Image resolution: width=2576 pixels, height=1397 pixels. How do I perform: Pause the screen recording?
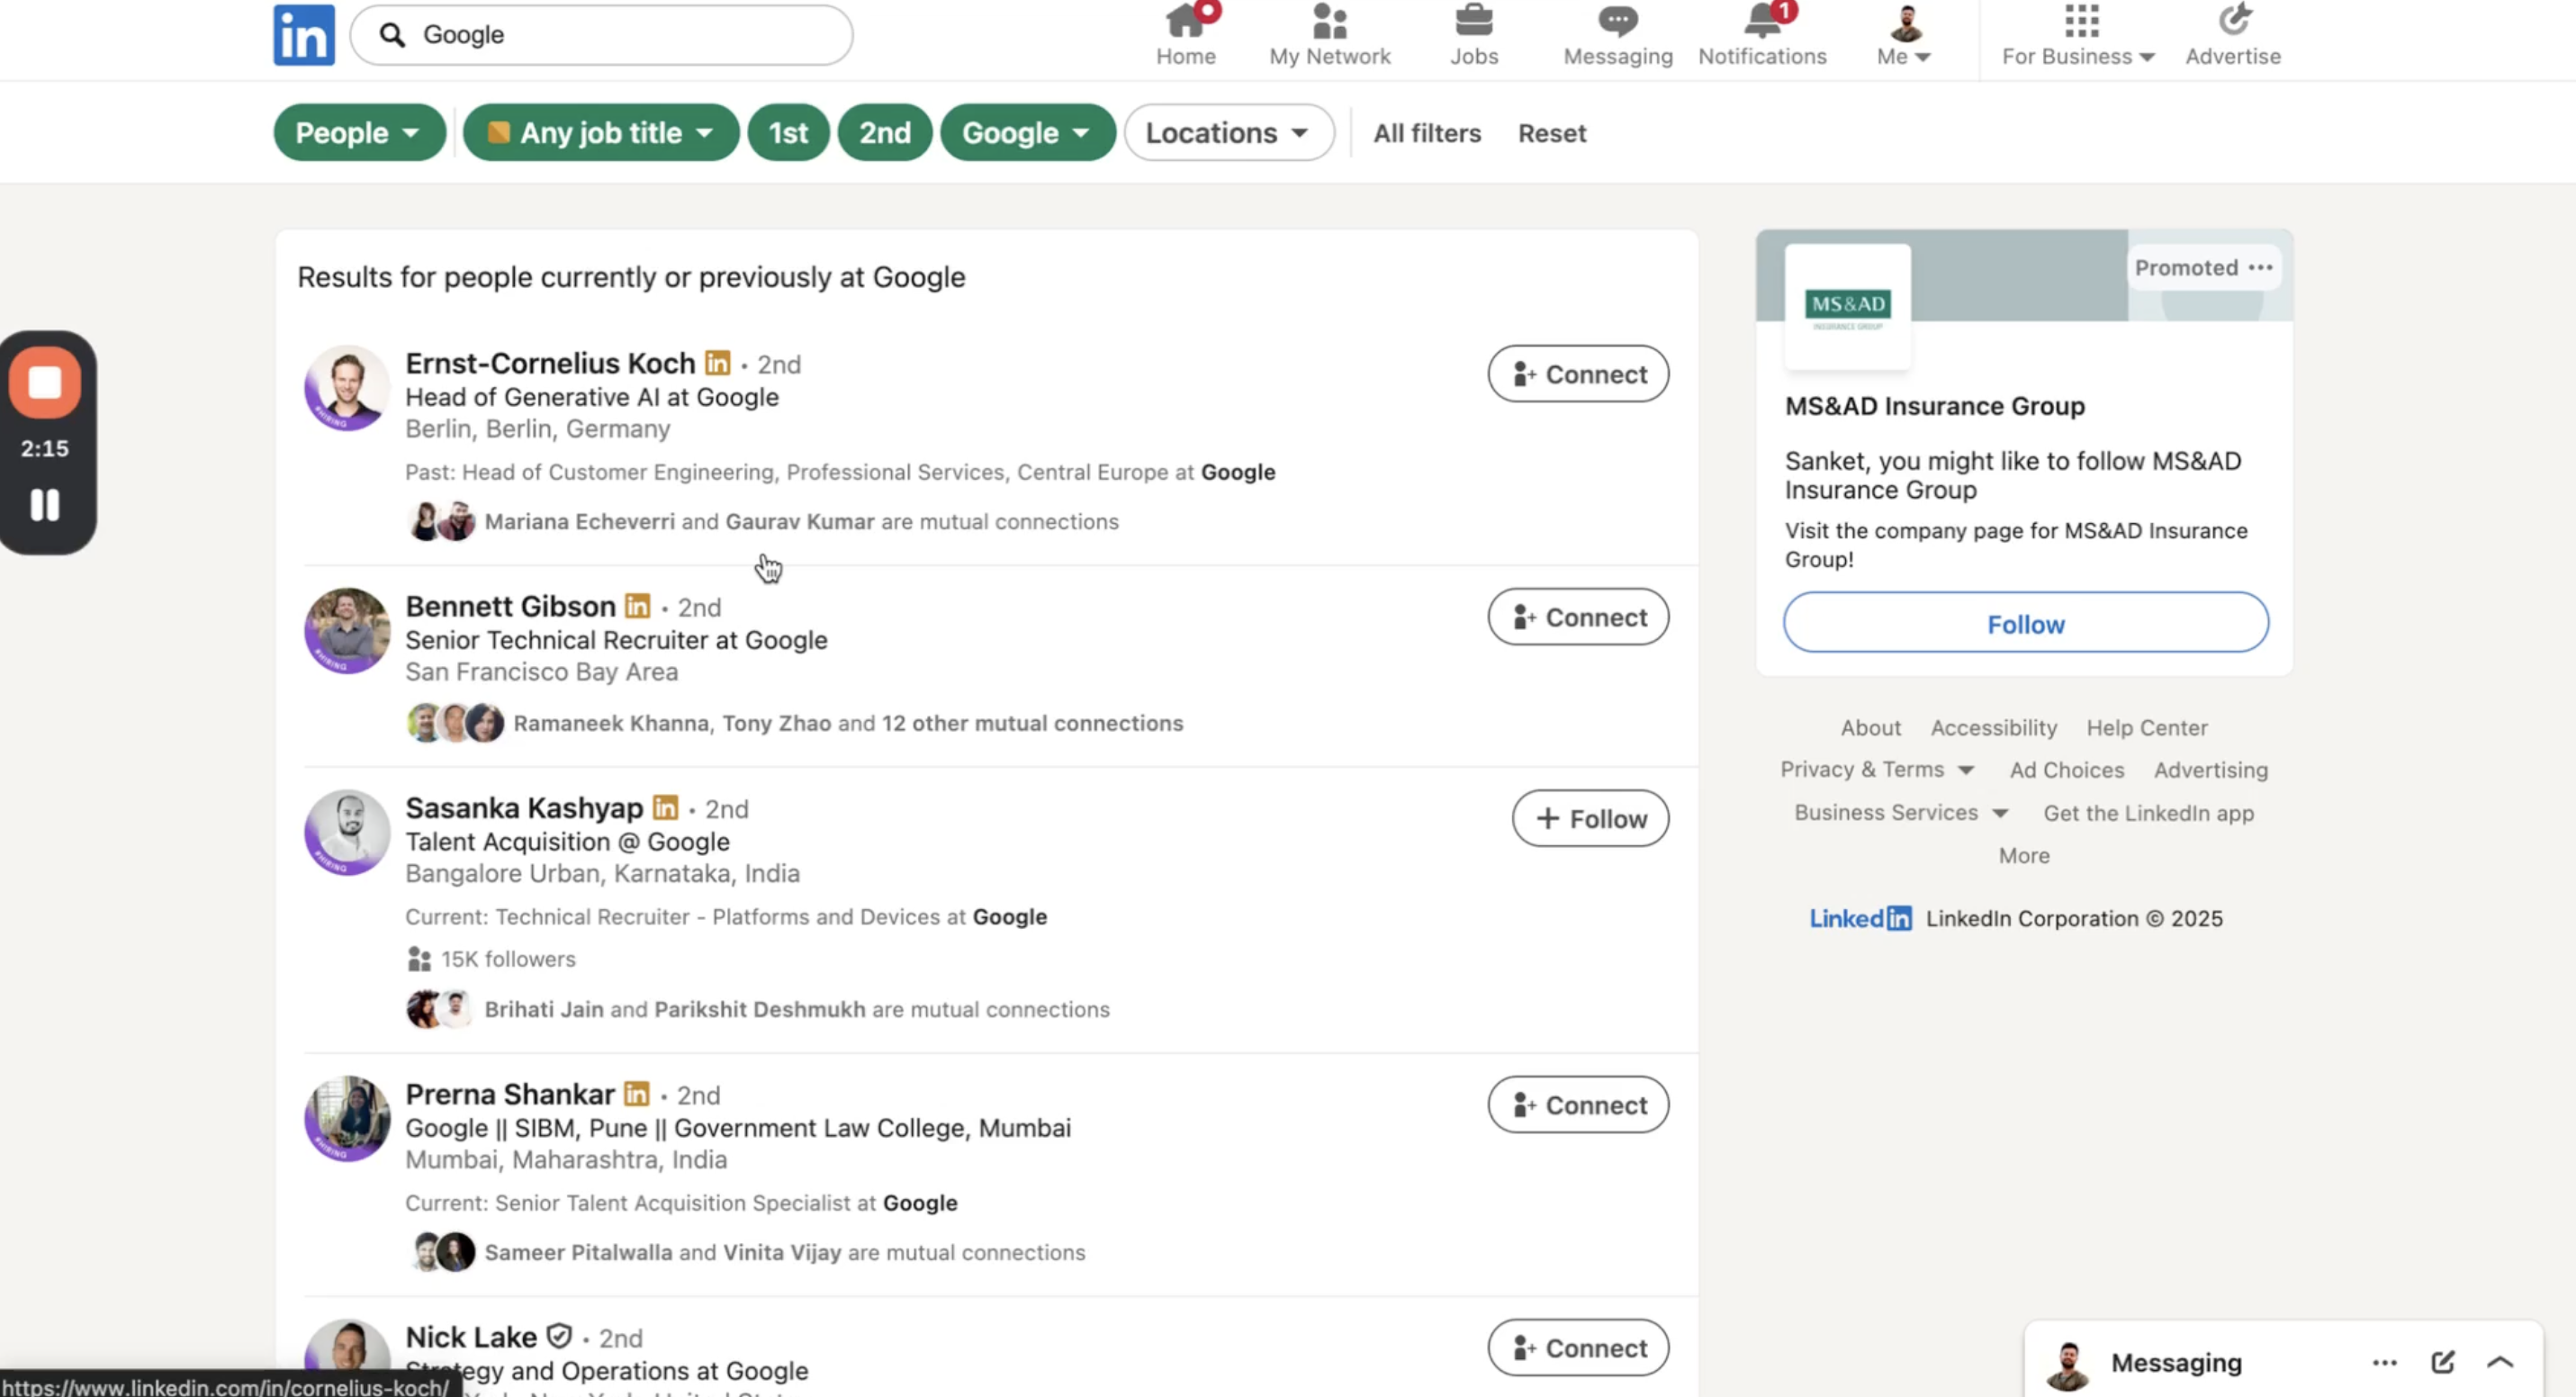[45, 505]
